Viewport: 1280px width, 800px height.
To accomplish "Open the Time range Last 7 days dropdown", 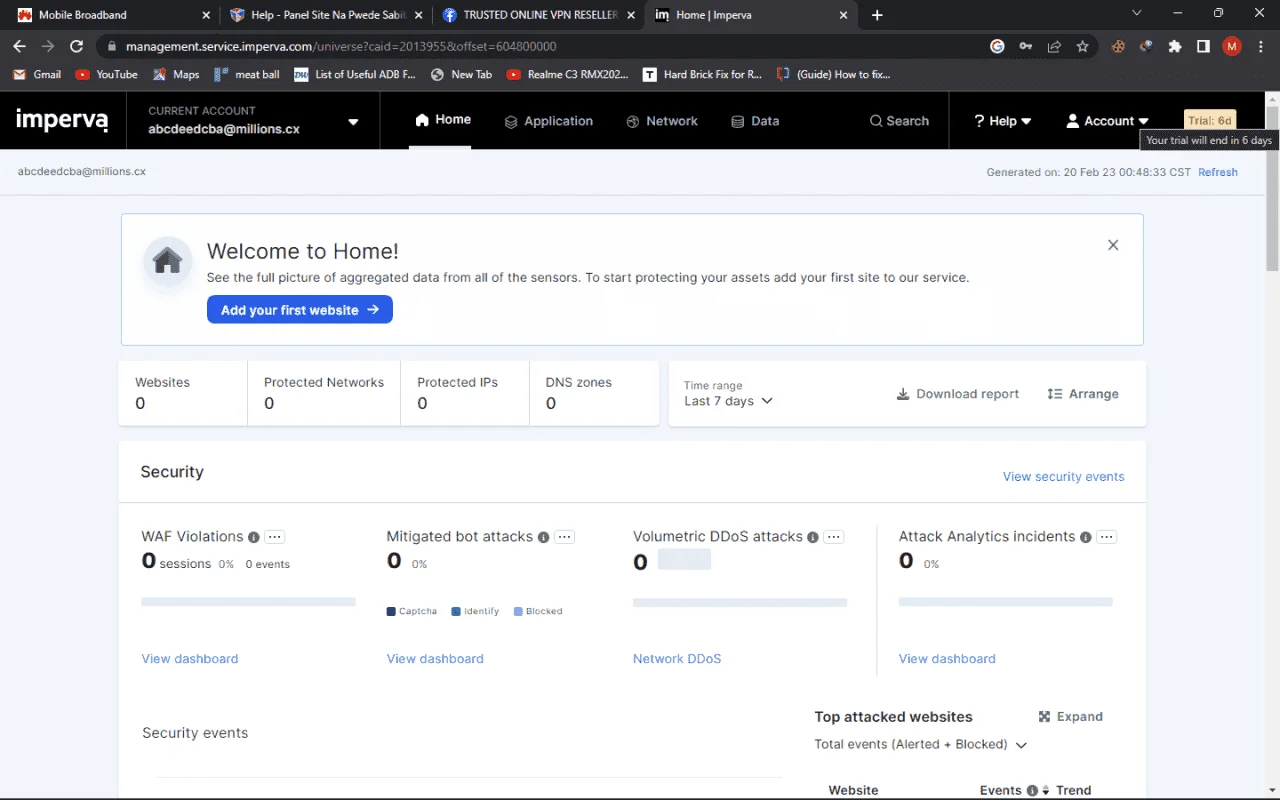I will [x=729, y=401].
